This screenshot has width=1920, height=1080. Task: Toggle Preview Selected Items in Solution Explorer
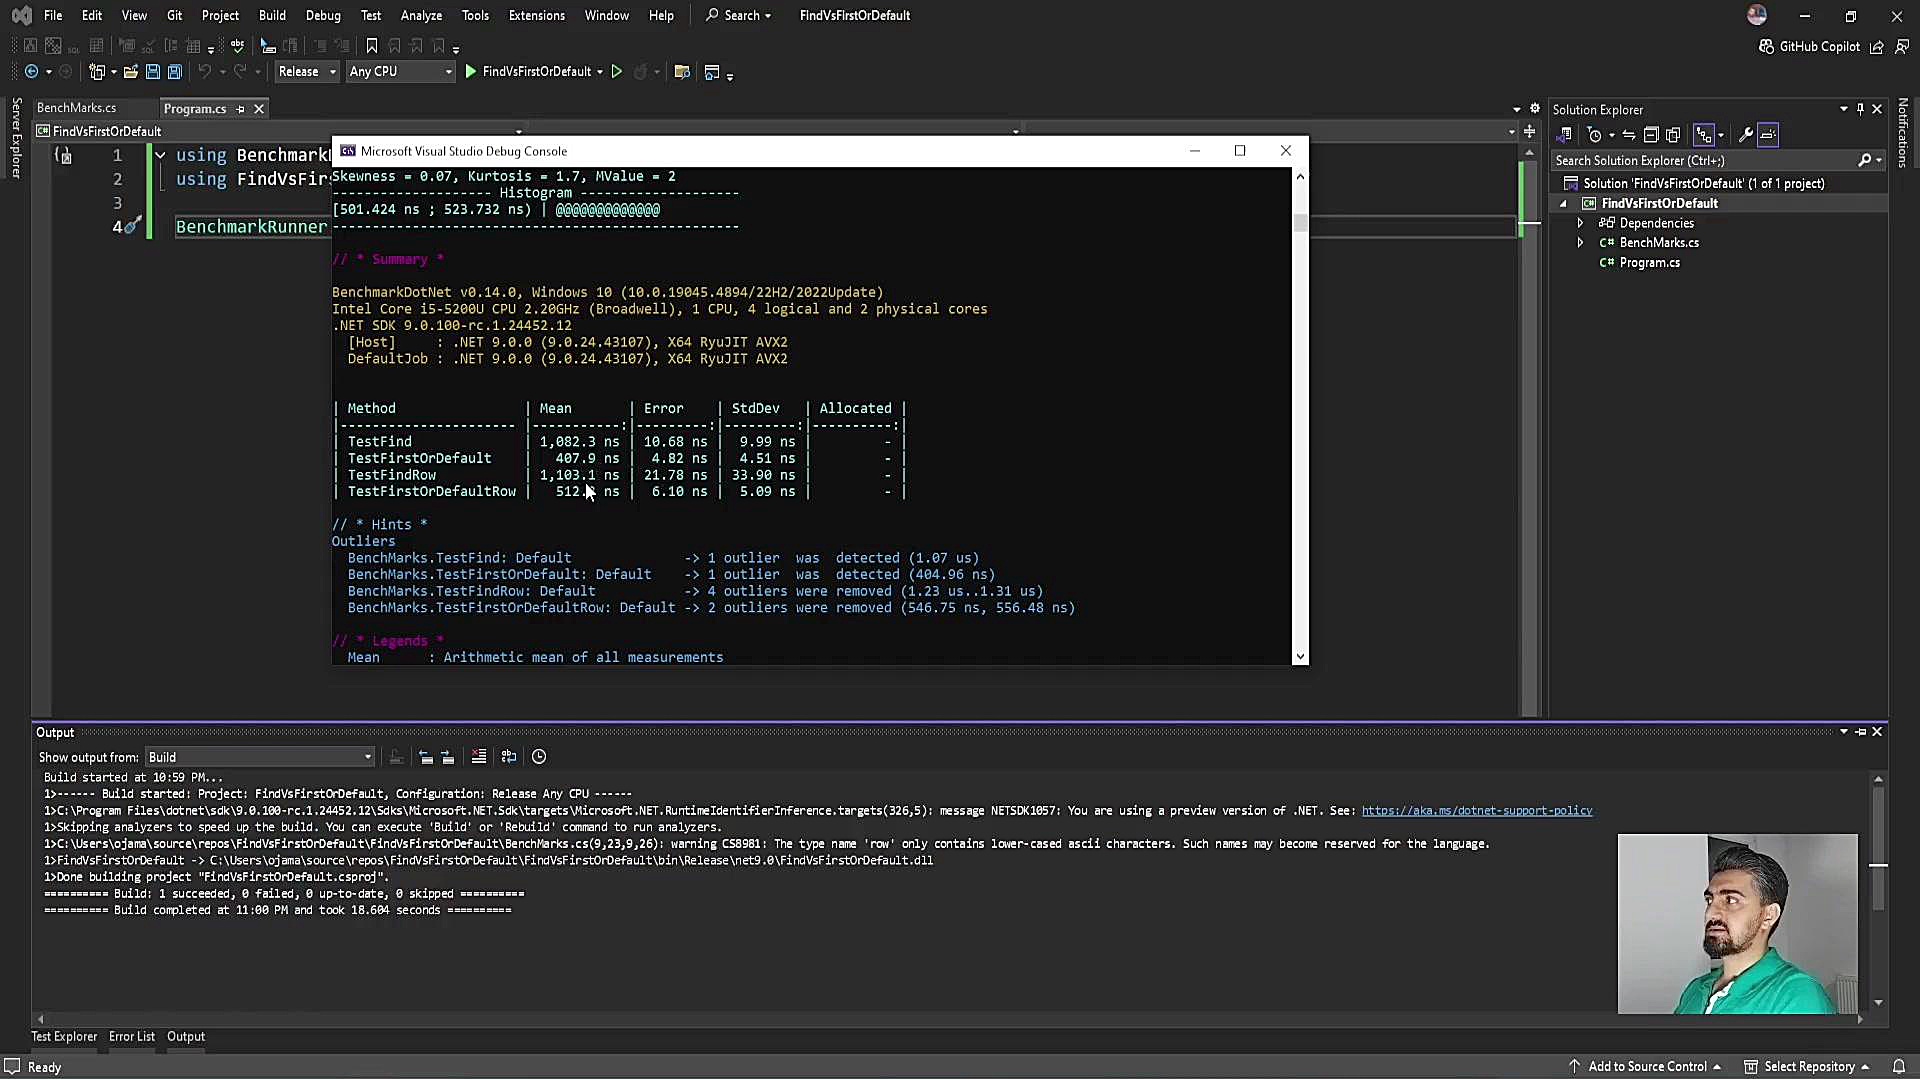[1768, 135]
